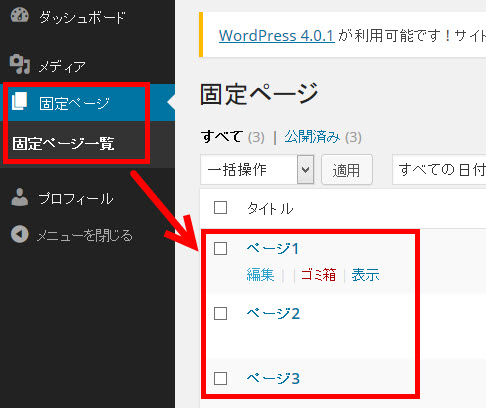Image resolution: width=486 pixels, height=408 pixels.
Task: Check the box for ページ1
Action: click(220, 249)
